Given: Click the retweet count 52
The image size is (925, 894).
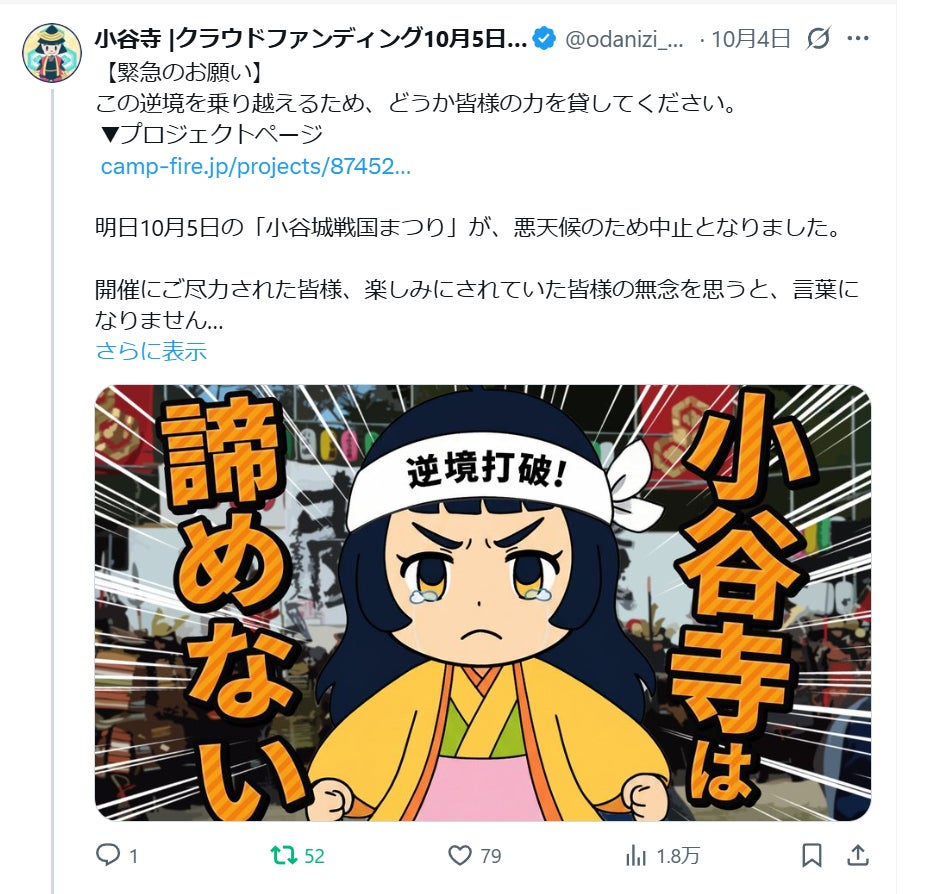Looking at the screenshot, I should 314,856.
